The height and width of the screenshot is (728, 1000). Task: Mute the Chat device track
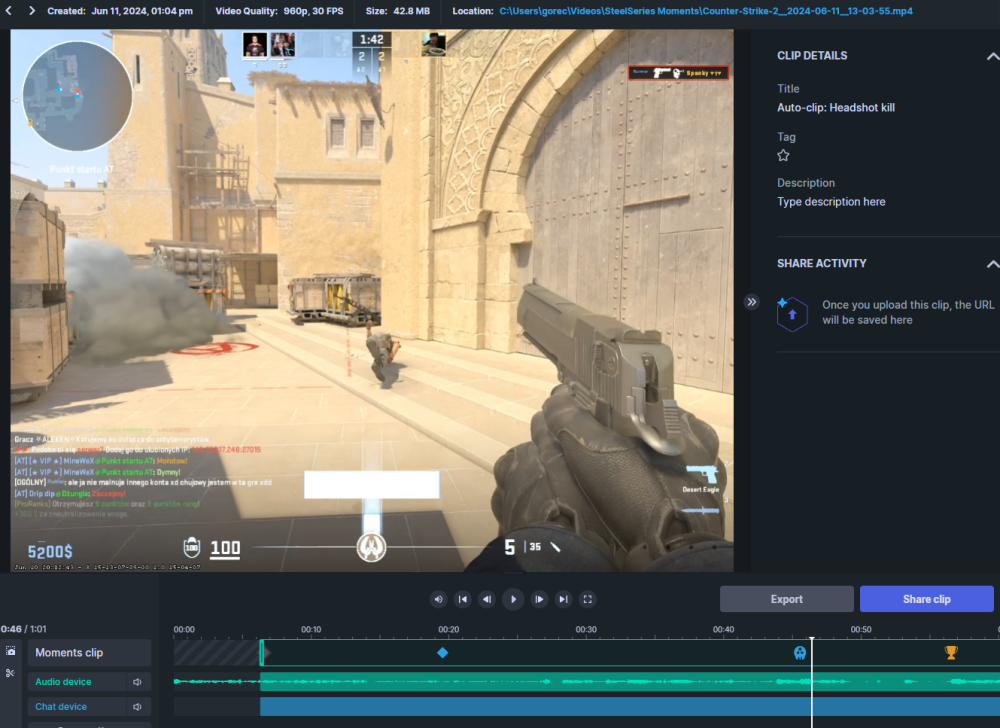pos(137,707)
